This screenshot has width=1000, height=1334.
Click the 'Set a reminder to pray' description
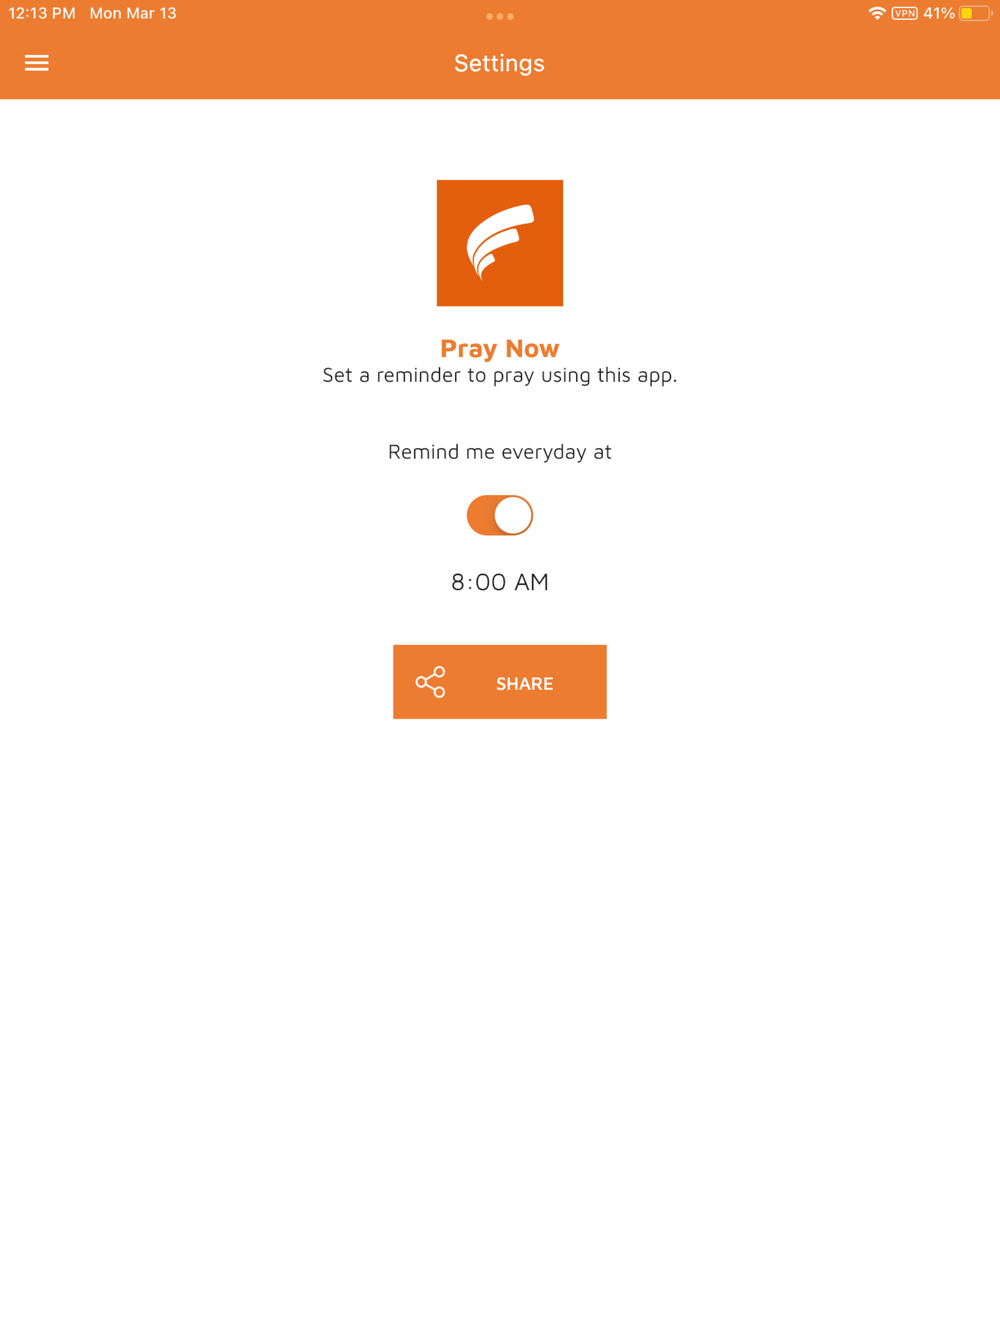click(500, 375)
